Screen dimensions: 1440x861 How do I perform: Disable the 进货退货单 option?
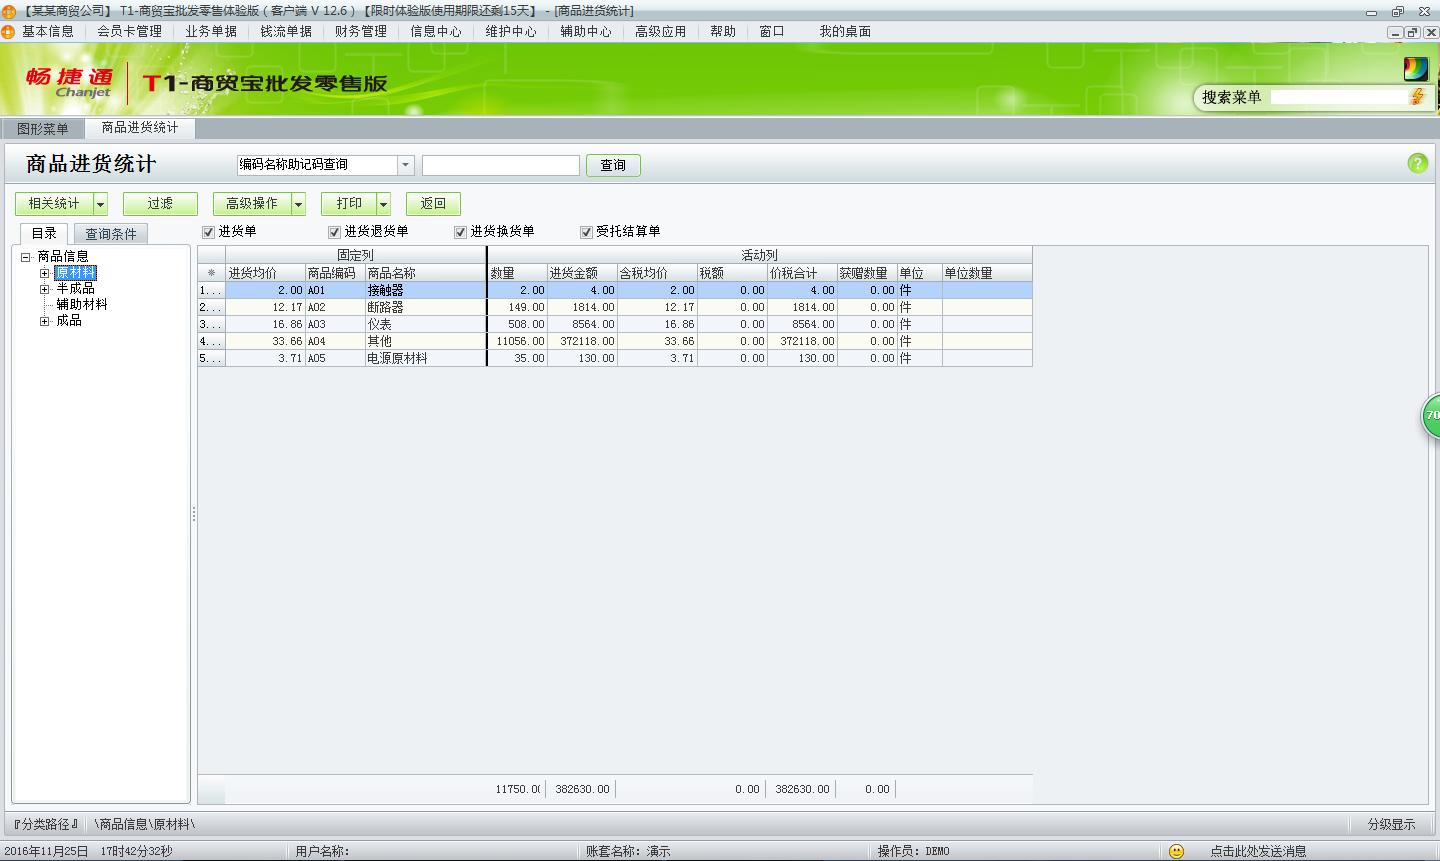[x=333, y=231]
